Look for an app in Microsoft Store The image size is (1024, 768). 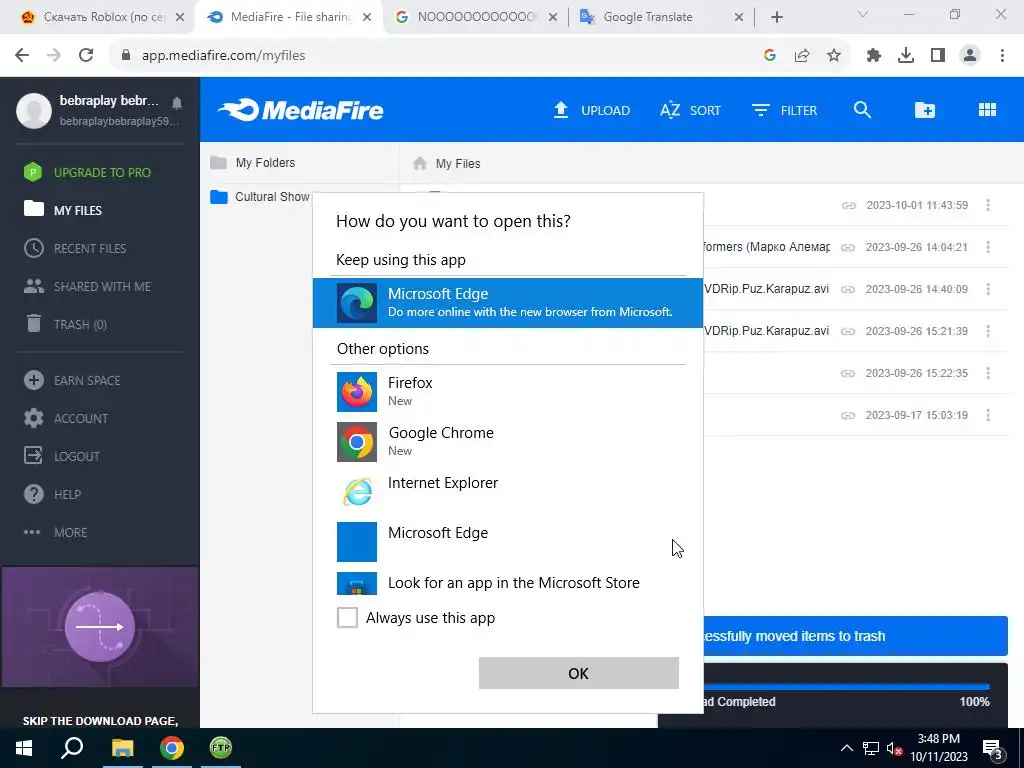coord(507,583)
